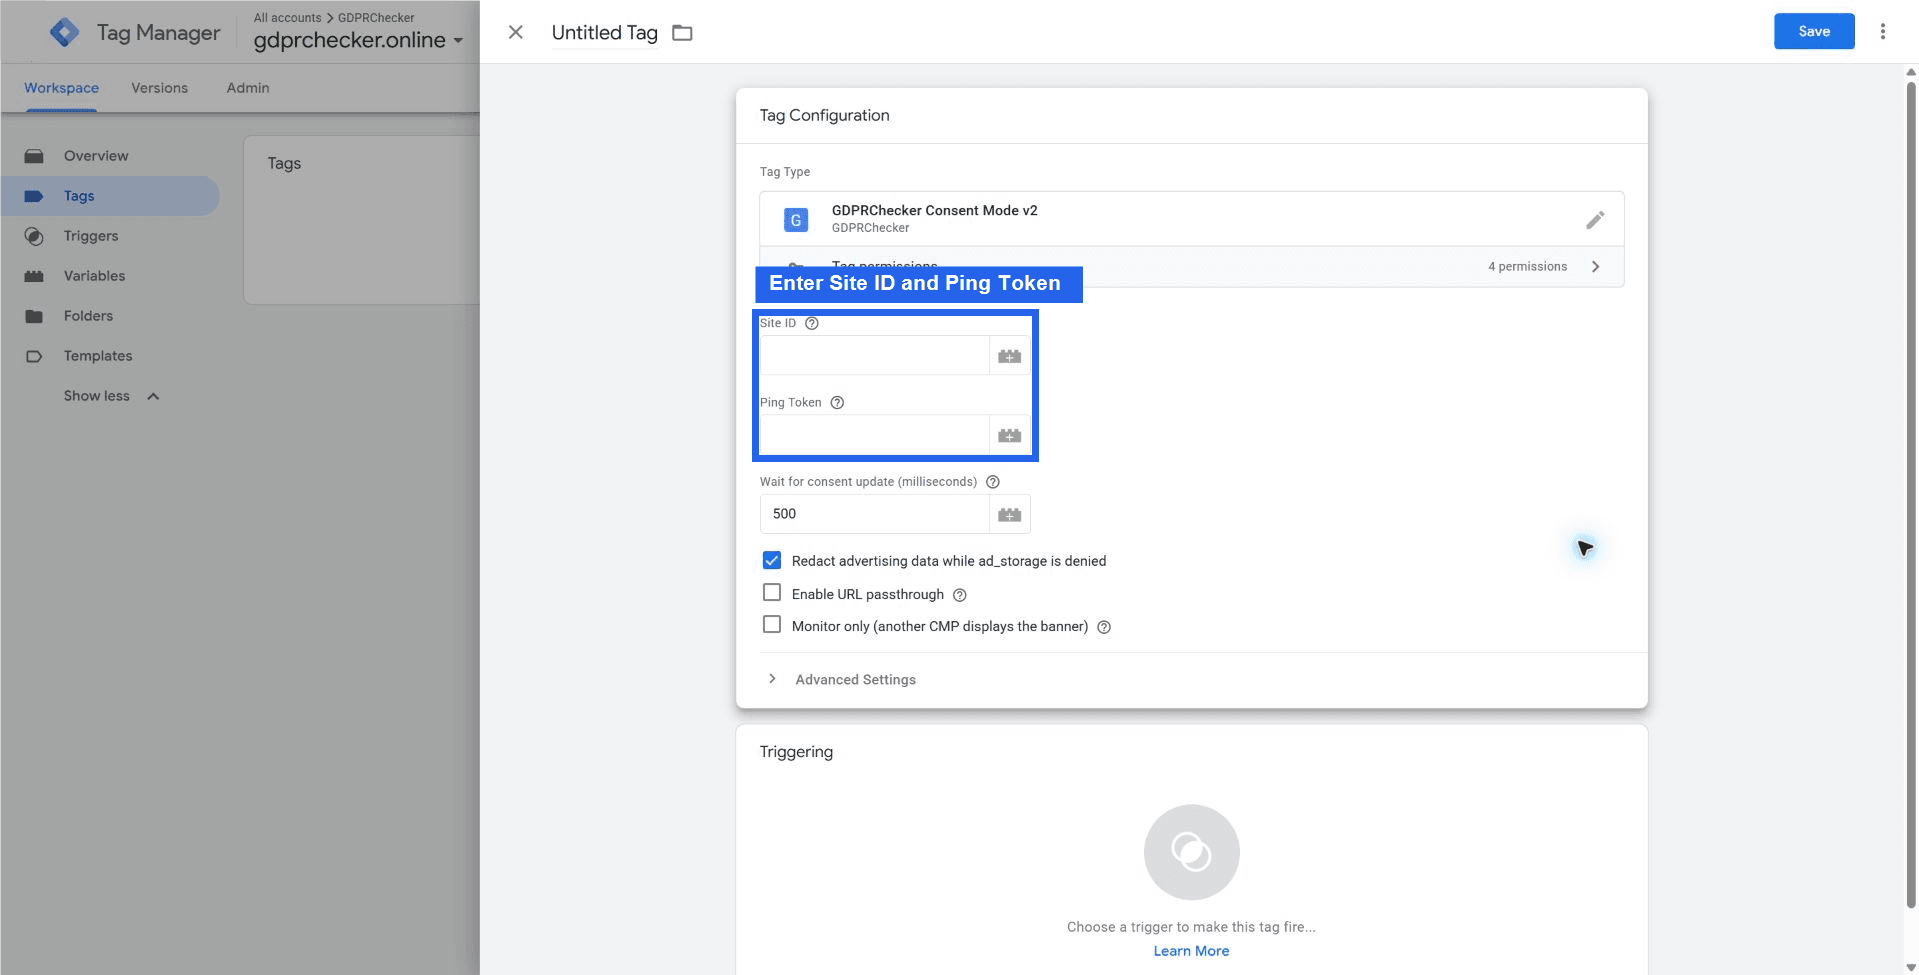The image size is (1919, 975).
Task: Click the scrollbar down arrow
Action: coord(1910,966)
